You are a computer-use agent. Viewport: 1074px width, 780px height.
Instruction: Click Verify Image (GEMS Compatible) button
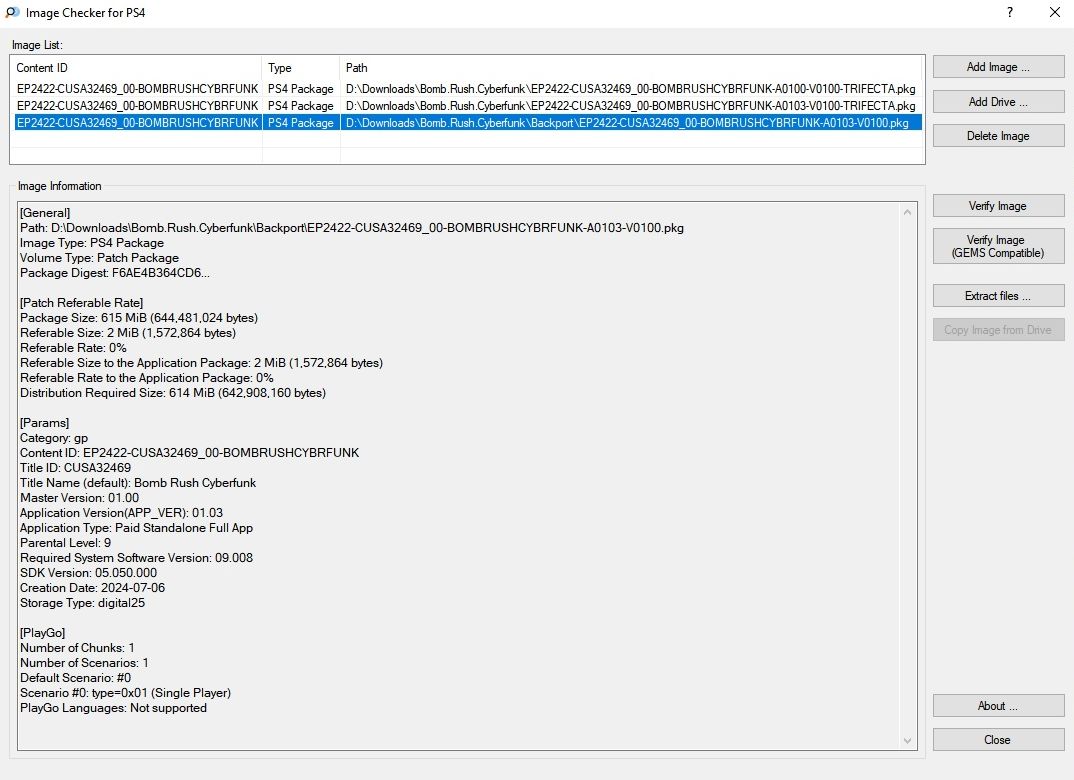pos(998,247)
